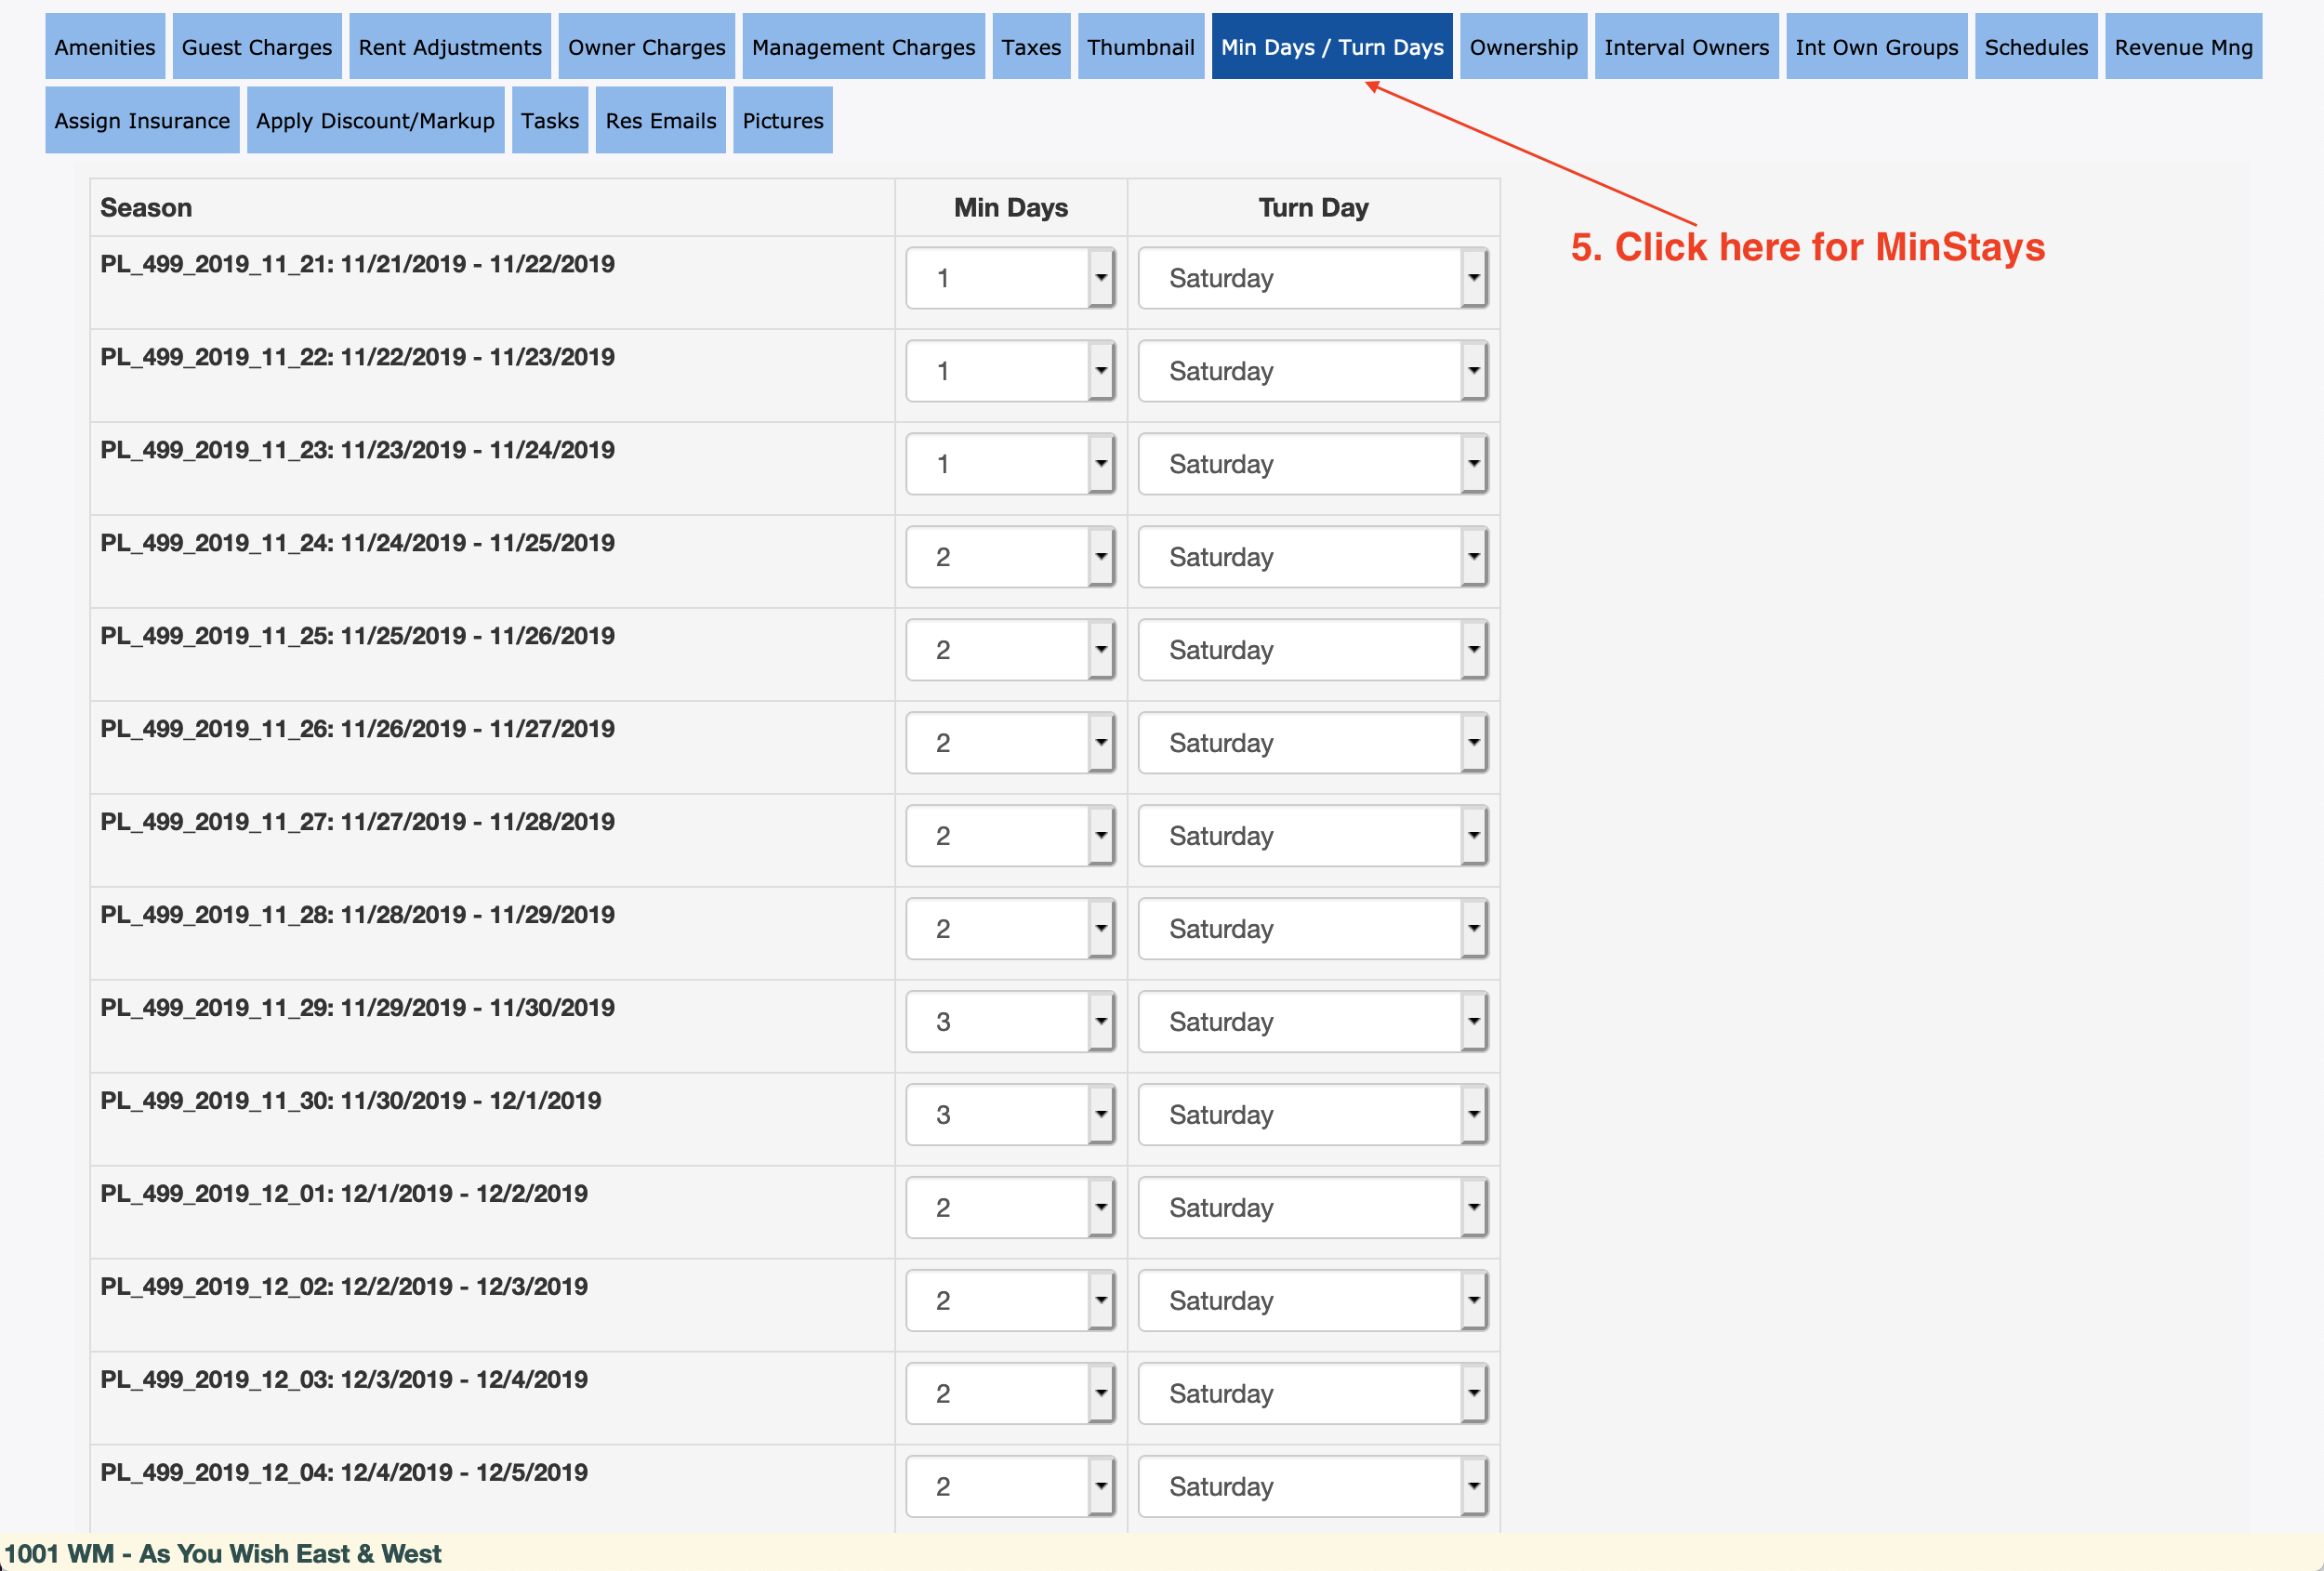This screenshot has height=1571, width=2324.
Task: Click the Min Days / Turn Days tab
Action: (1332, 47)
